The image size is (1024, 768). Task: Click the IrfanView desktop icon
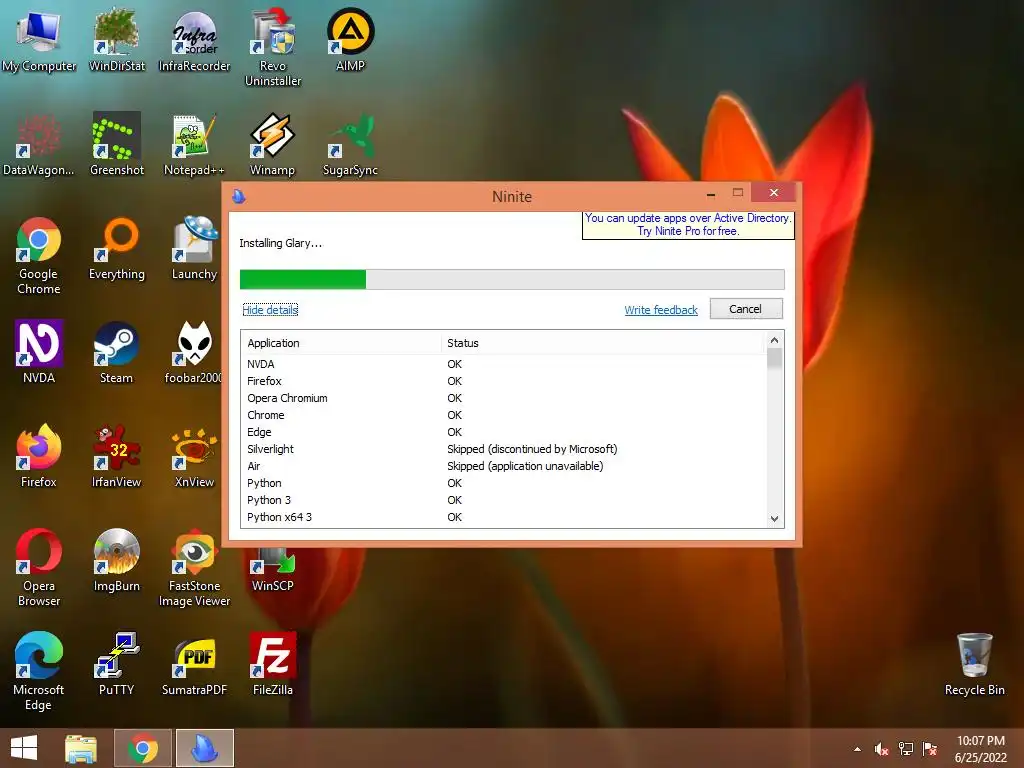click(116, 456)
